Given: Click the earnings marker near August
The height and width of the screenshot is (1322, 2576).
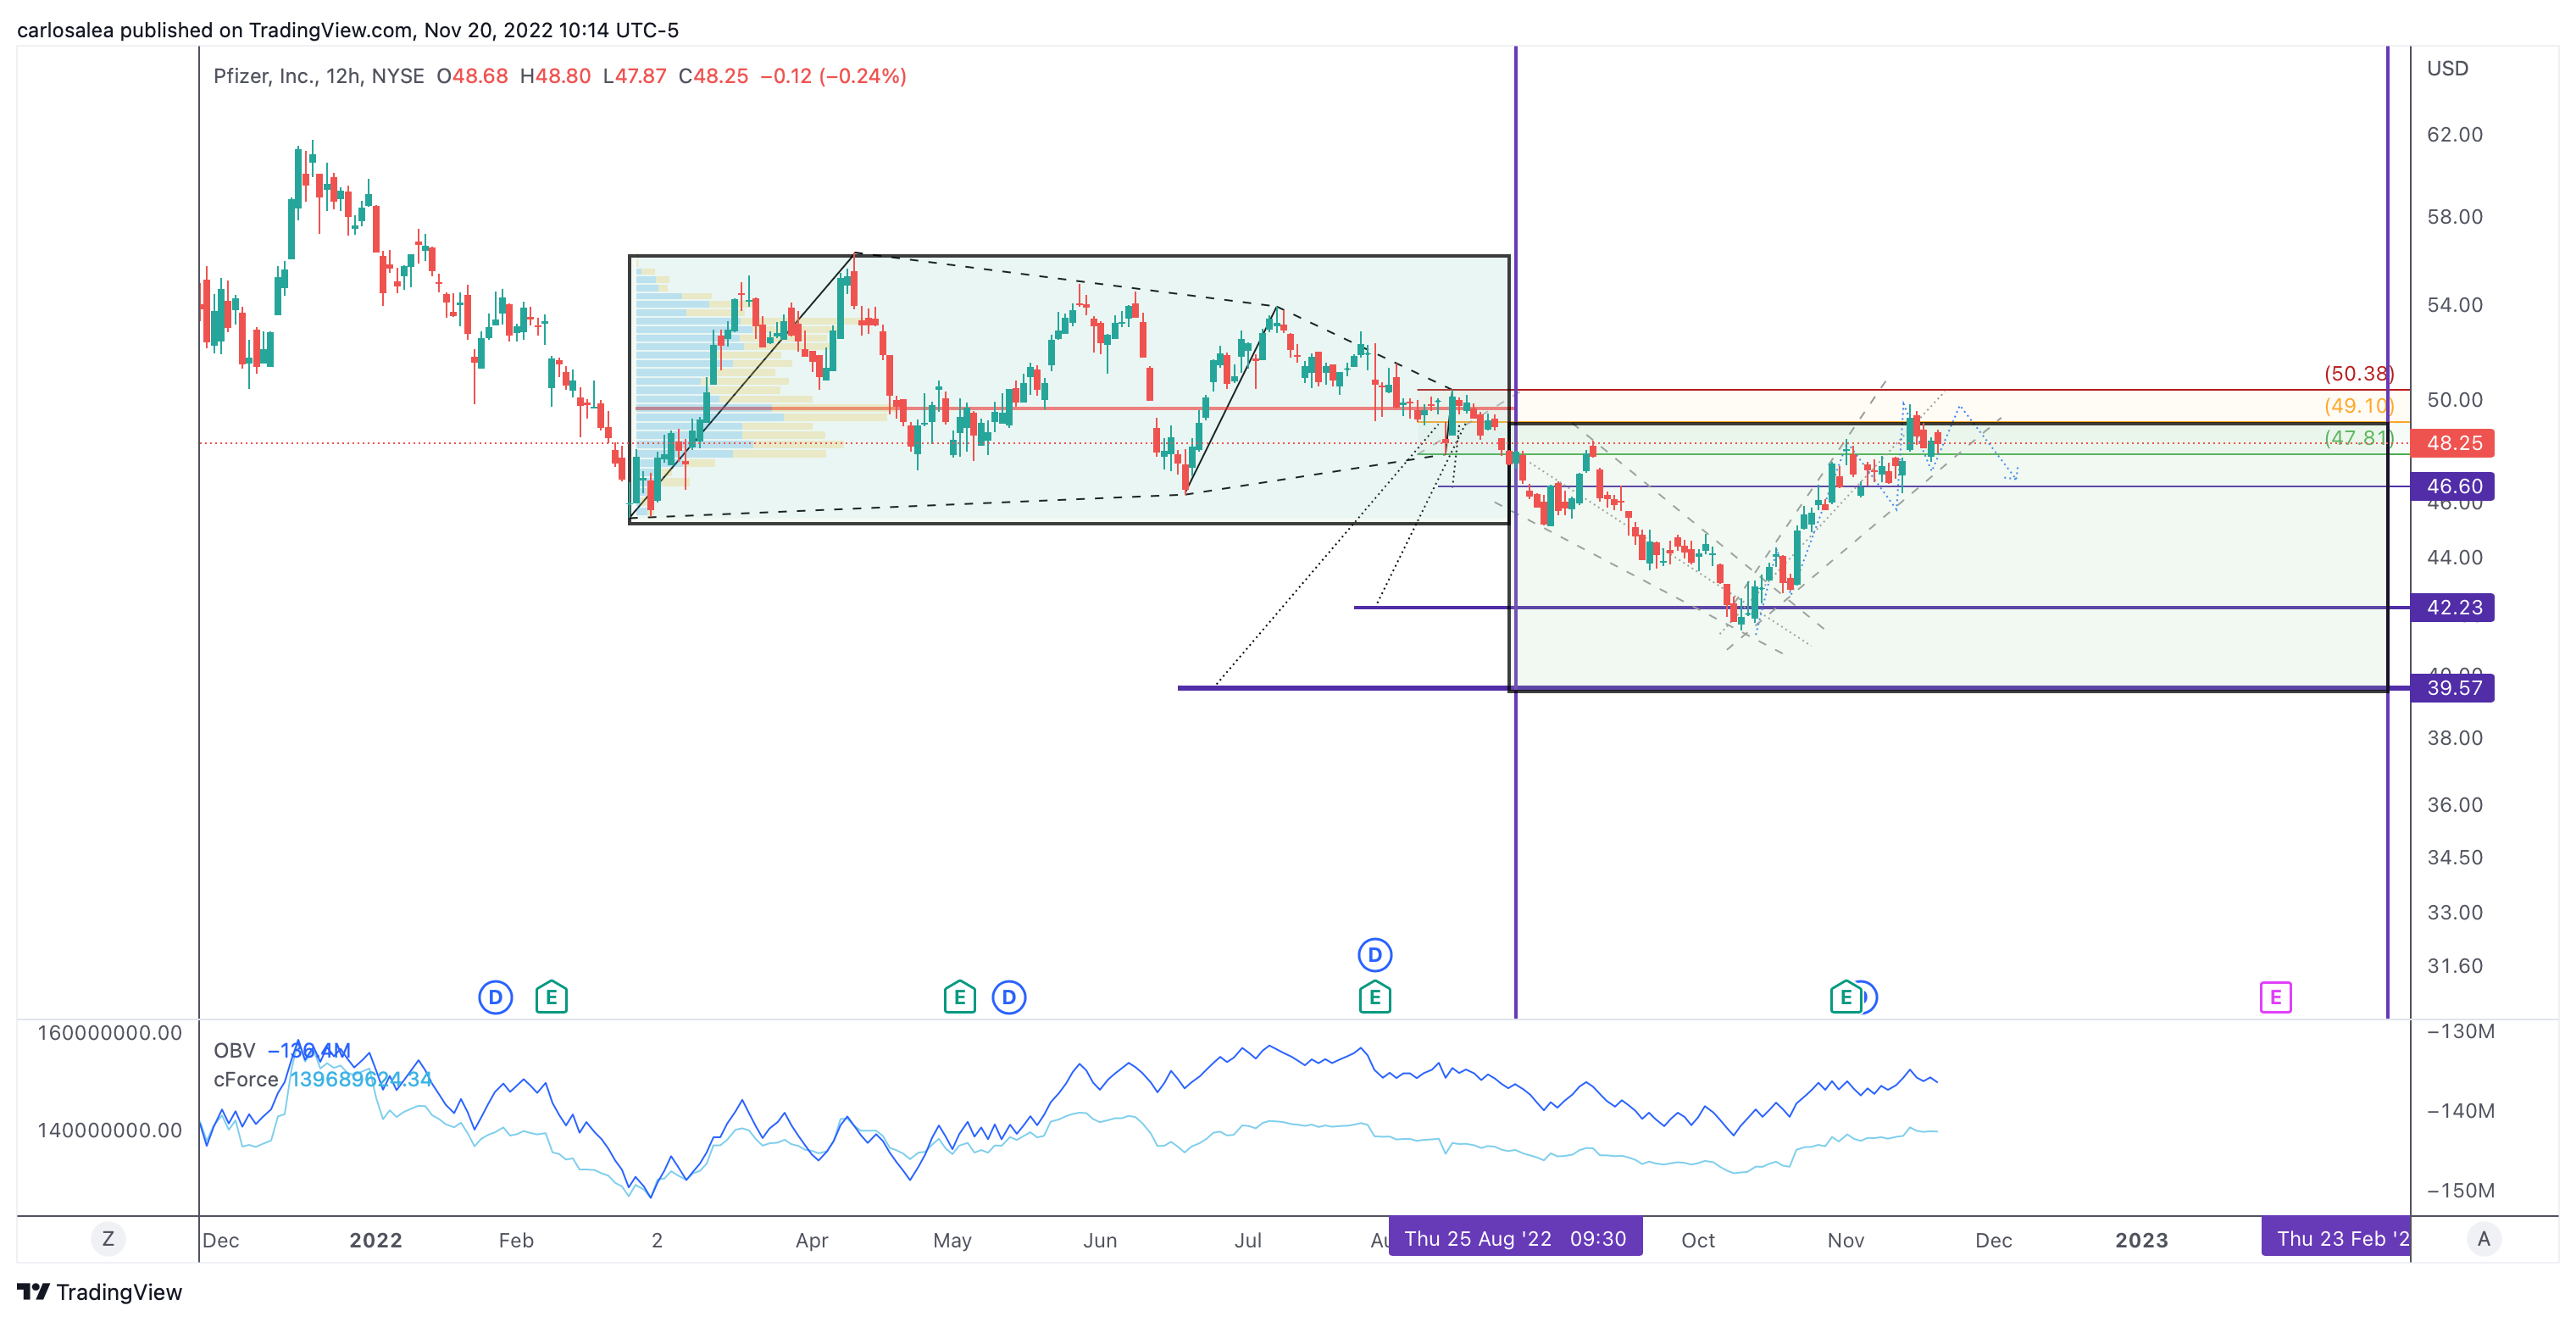Looking at the screenshot, I should pyautogui.click(x=1375, y=997).
